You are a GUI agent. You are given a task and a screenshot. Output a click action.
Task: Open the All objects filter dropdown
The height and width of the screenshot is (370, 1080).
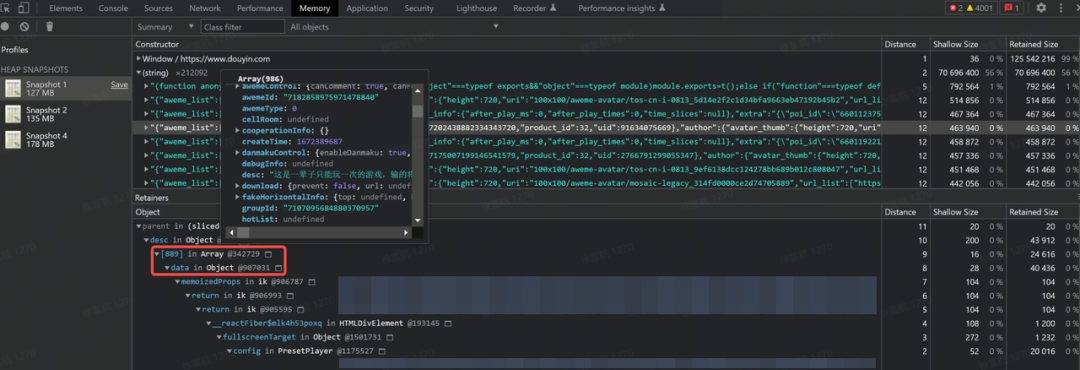pyautogui.click(x=394, y=27)
